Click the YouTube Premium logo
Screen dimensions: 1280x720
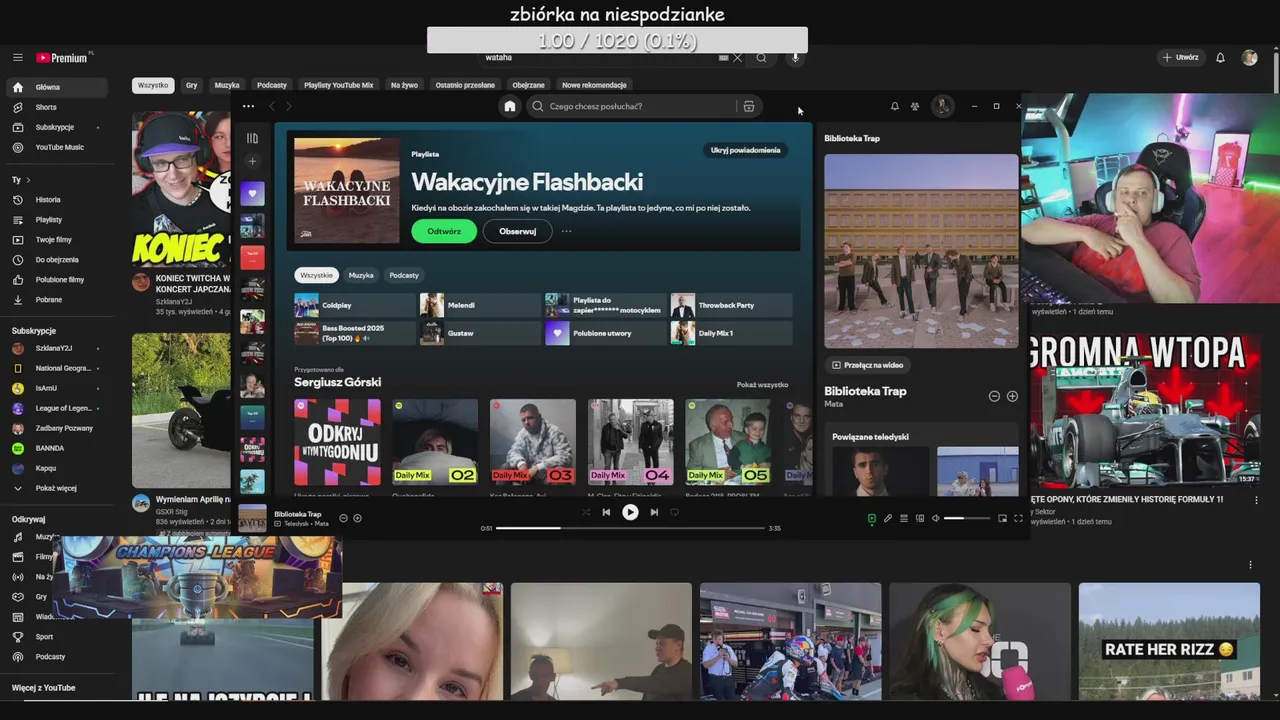62,58
